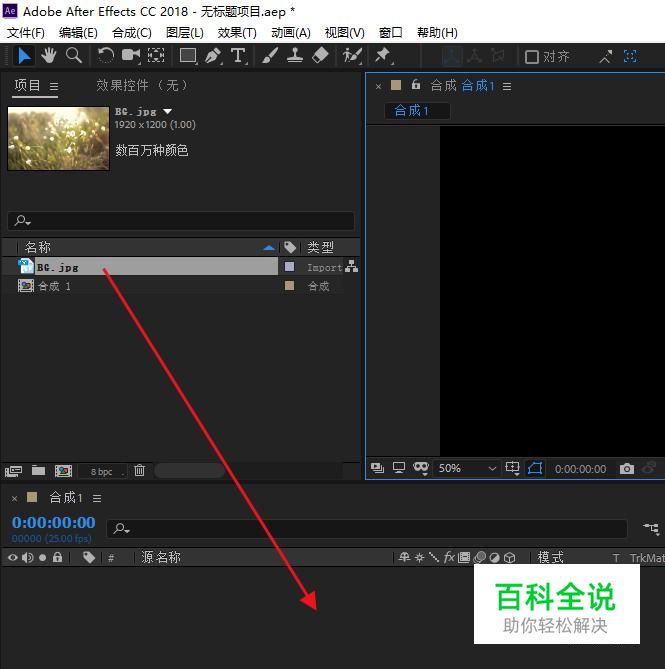Select the Rotation tool
665x669 pixels.
point(105,55)
